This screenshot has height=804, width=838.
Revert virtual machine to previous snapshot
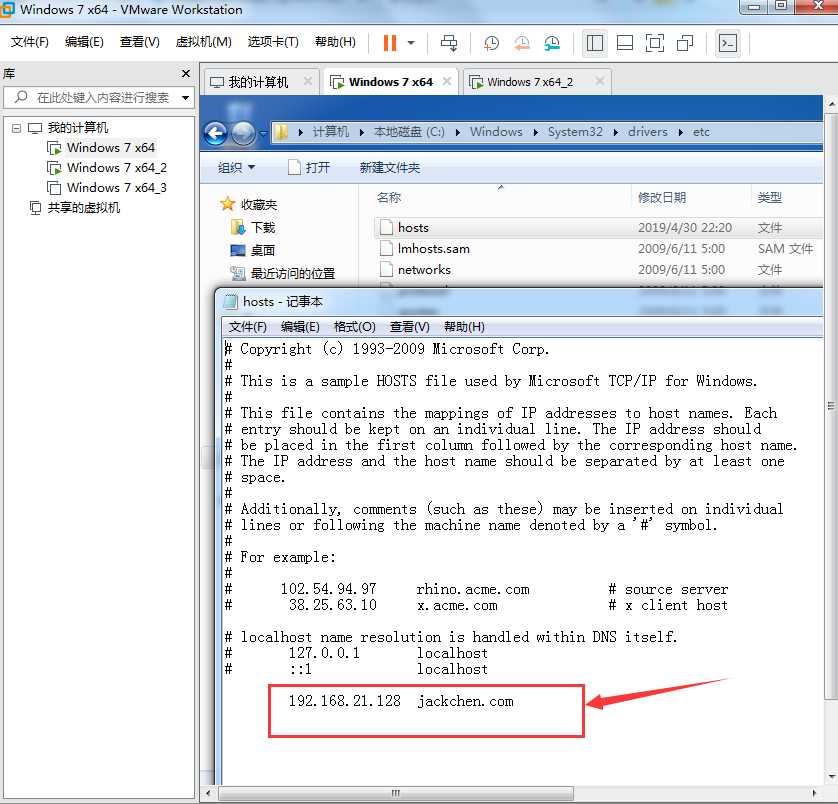pos(522,43)
